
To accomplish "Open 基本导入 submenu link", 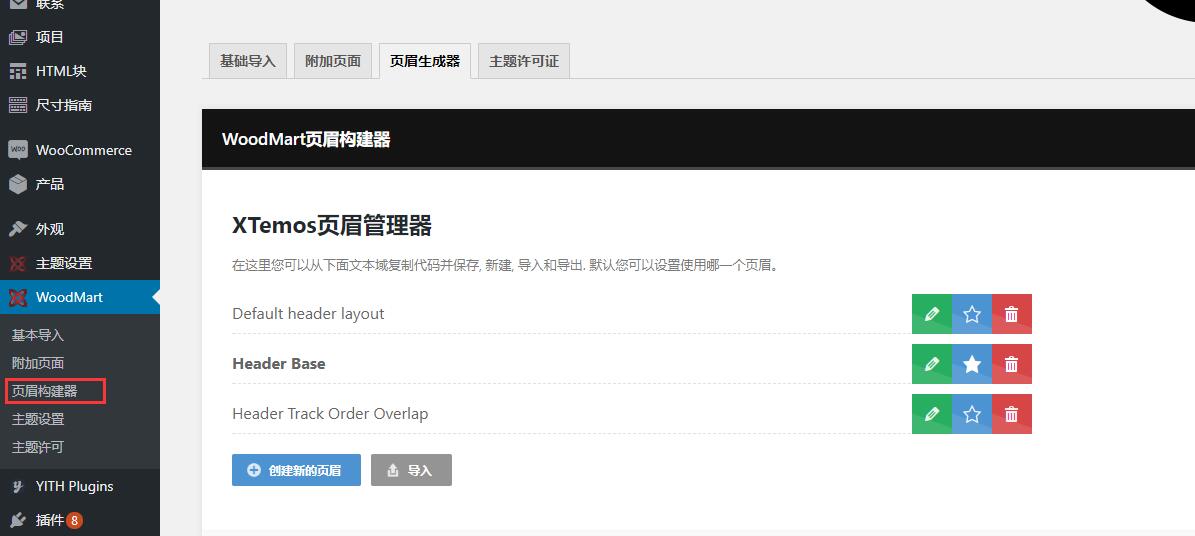I will pos(37,335).
